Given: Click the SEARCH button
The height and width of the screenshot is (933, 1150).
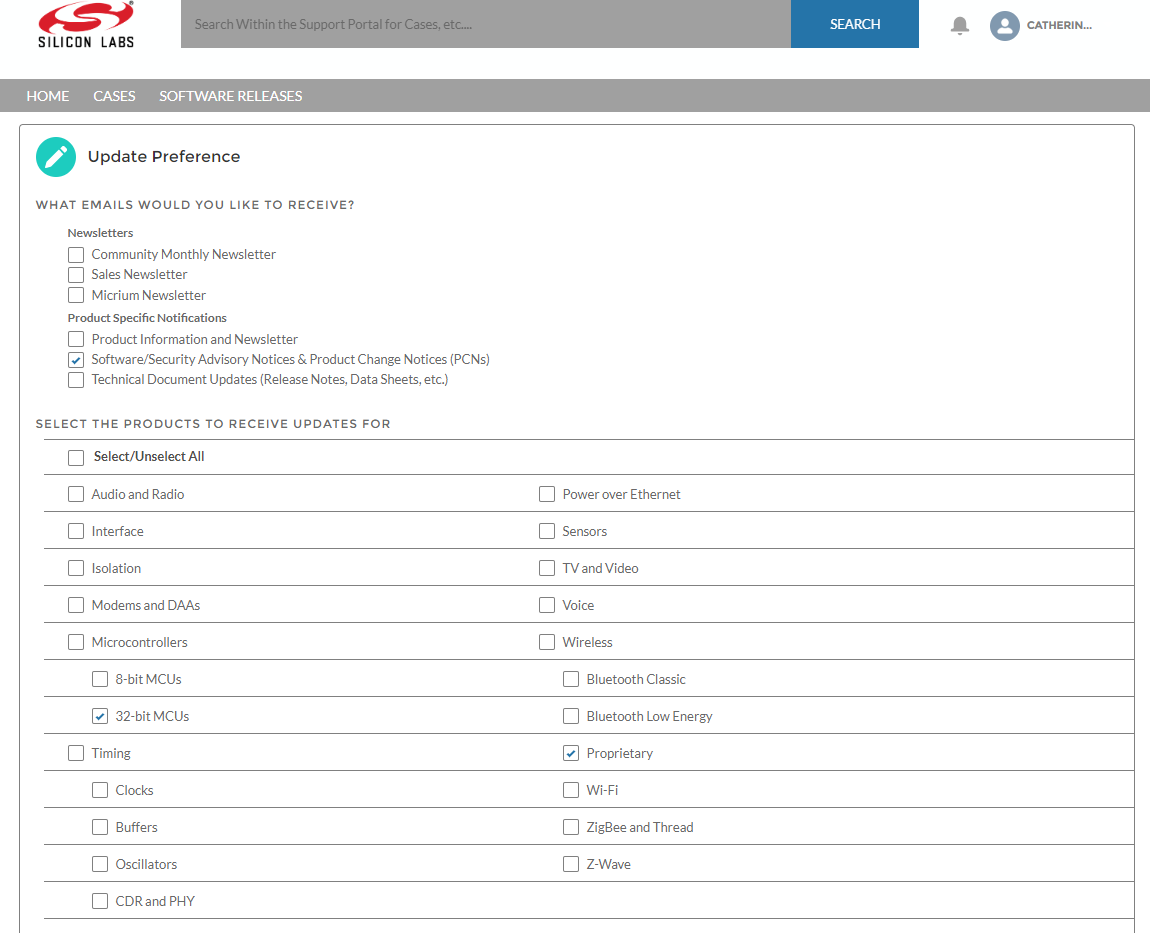Looking at the screenshot, I should [854, 23].
